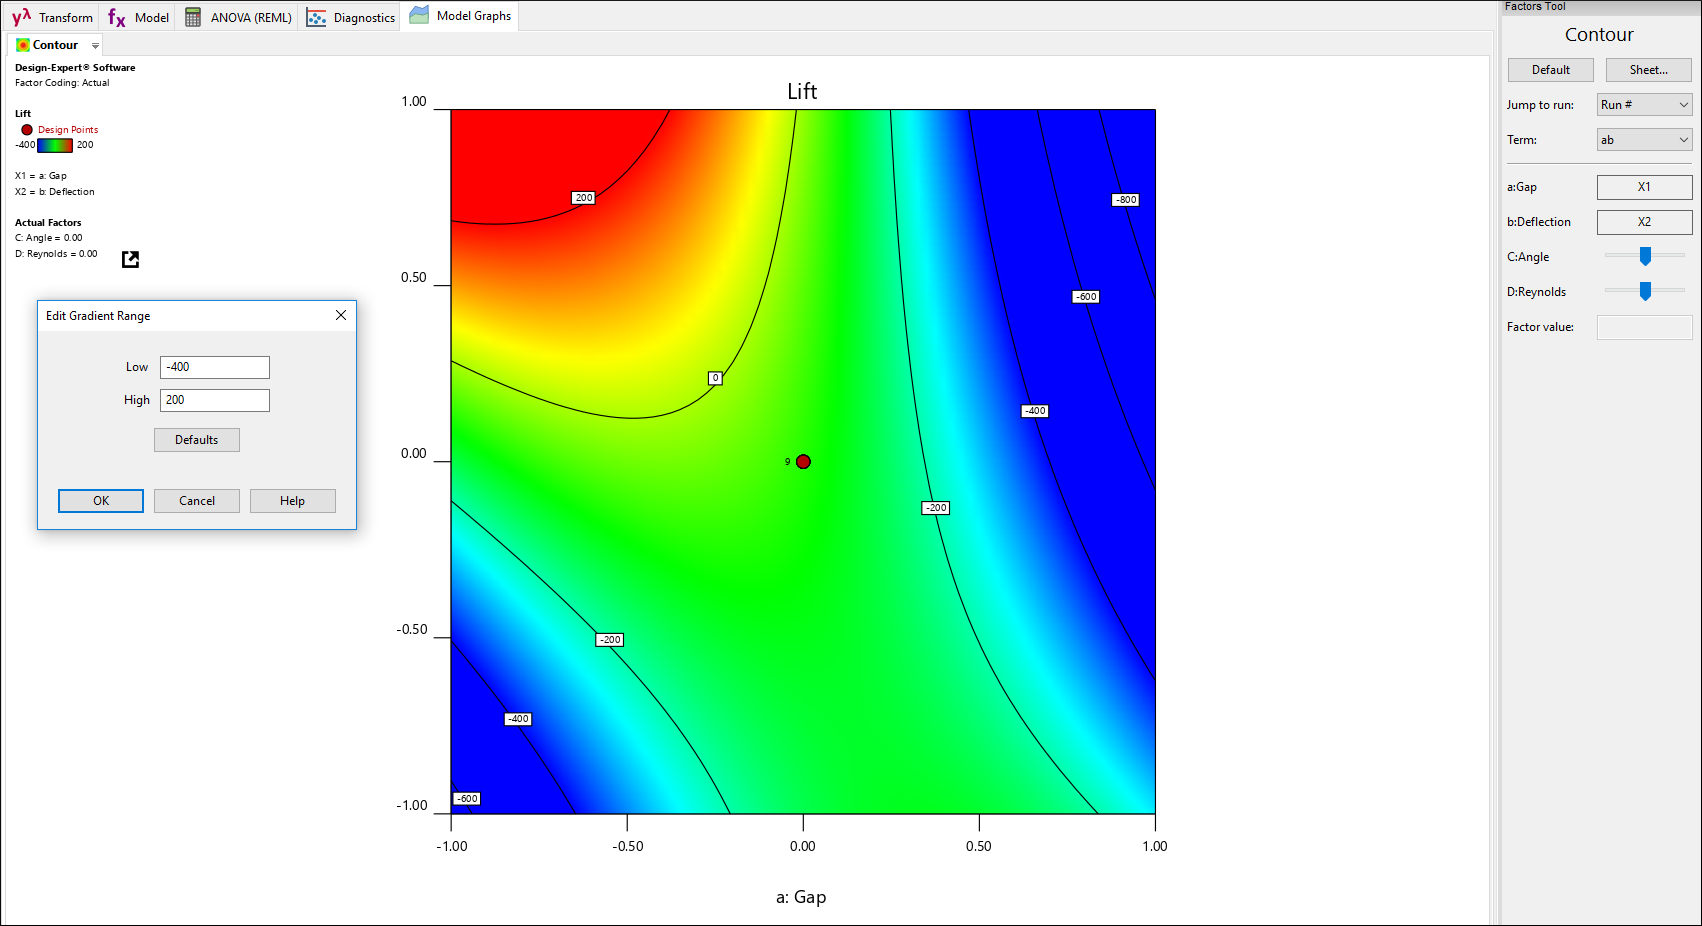Click the ANOVA (REML) calculator icon
The image size is (1702, 926).
(x=190, y=16)
